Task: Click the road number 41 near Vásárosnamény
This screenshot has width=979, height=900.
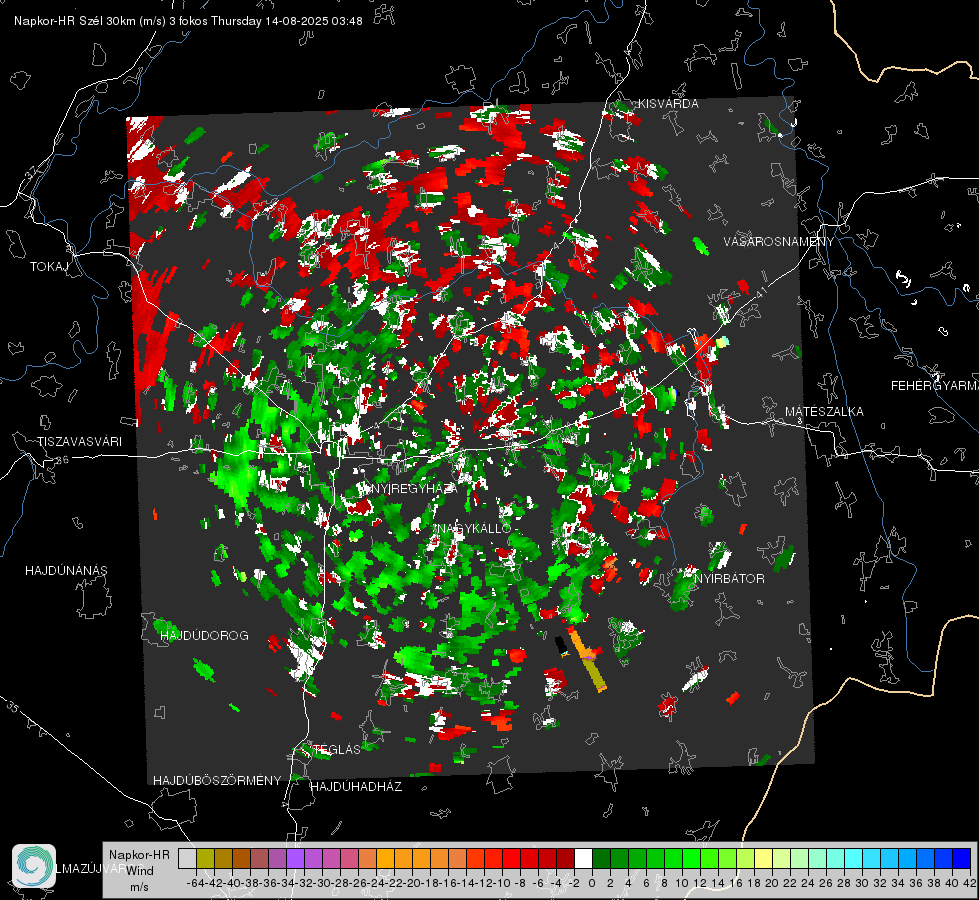Action: click(760, 292)
